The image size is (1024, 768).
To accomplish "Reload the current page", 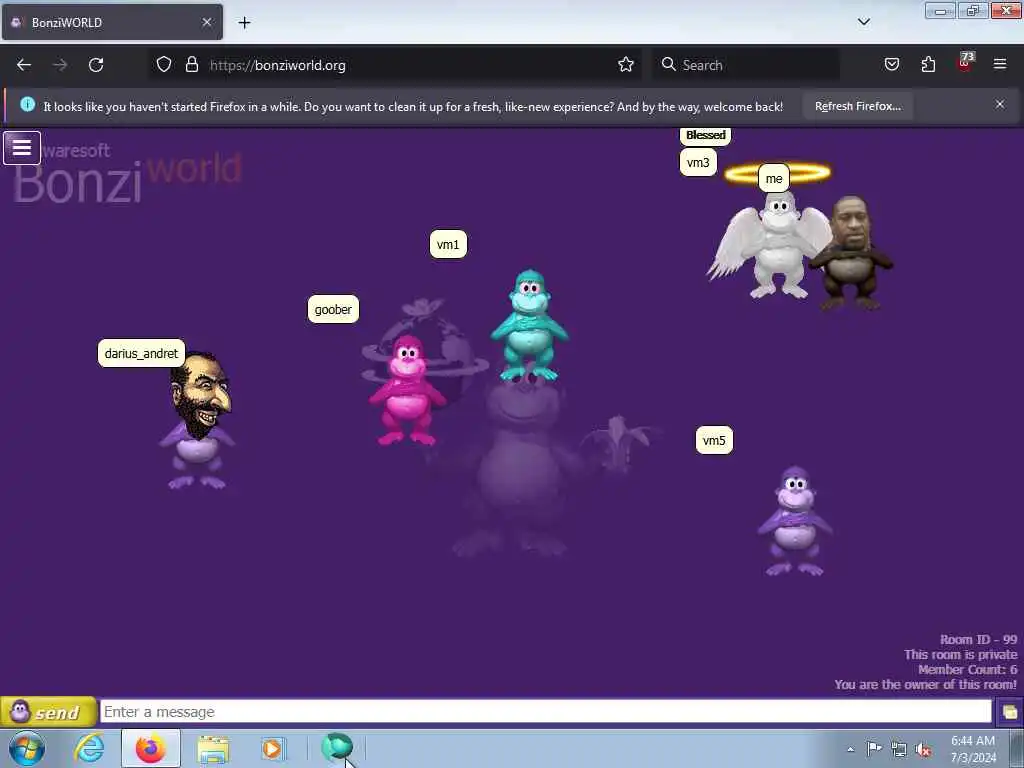I will click(x=96, y=65).
